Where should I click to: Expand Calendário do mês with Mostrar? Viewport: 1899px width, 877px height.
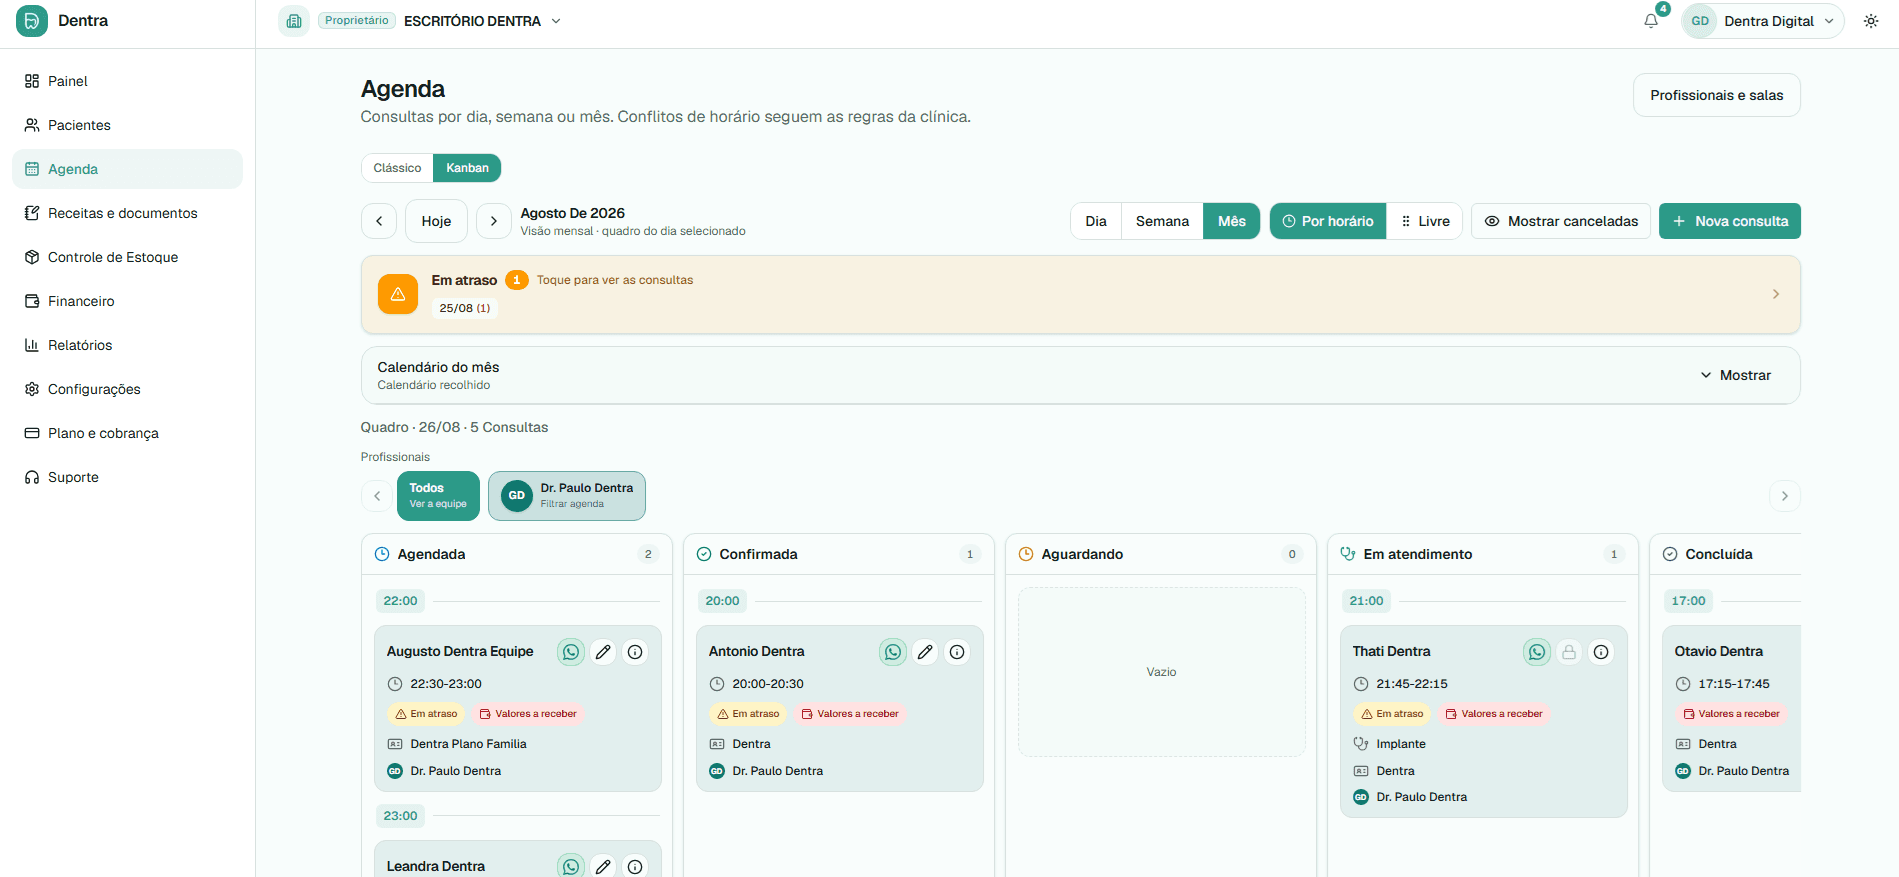coord(1736,375)
